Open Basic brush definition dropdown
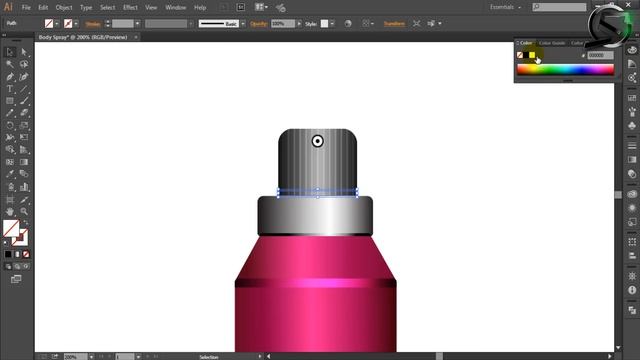Image resolution: width=640 pixels, height=360 pixels. [243, 24]
